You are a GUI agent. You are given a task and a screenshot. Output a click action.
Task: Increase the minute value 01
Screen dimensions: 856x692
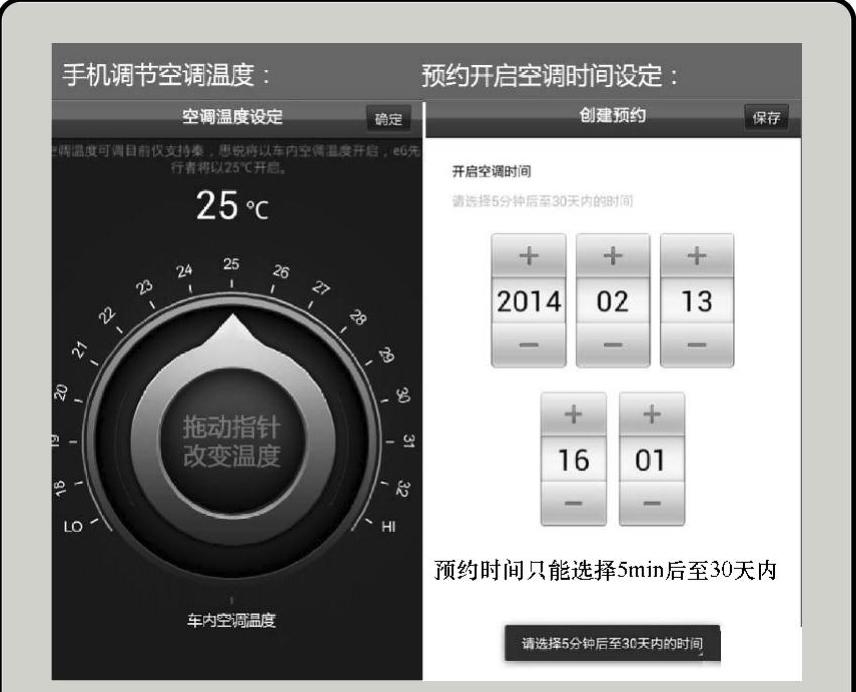(x=651, y=414)
